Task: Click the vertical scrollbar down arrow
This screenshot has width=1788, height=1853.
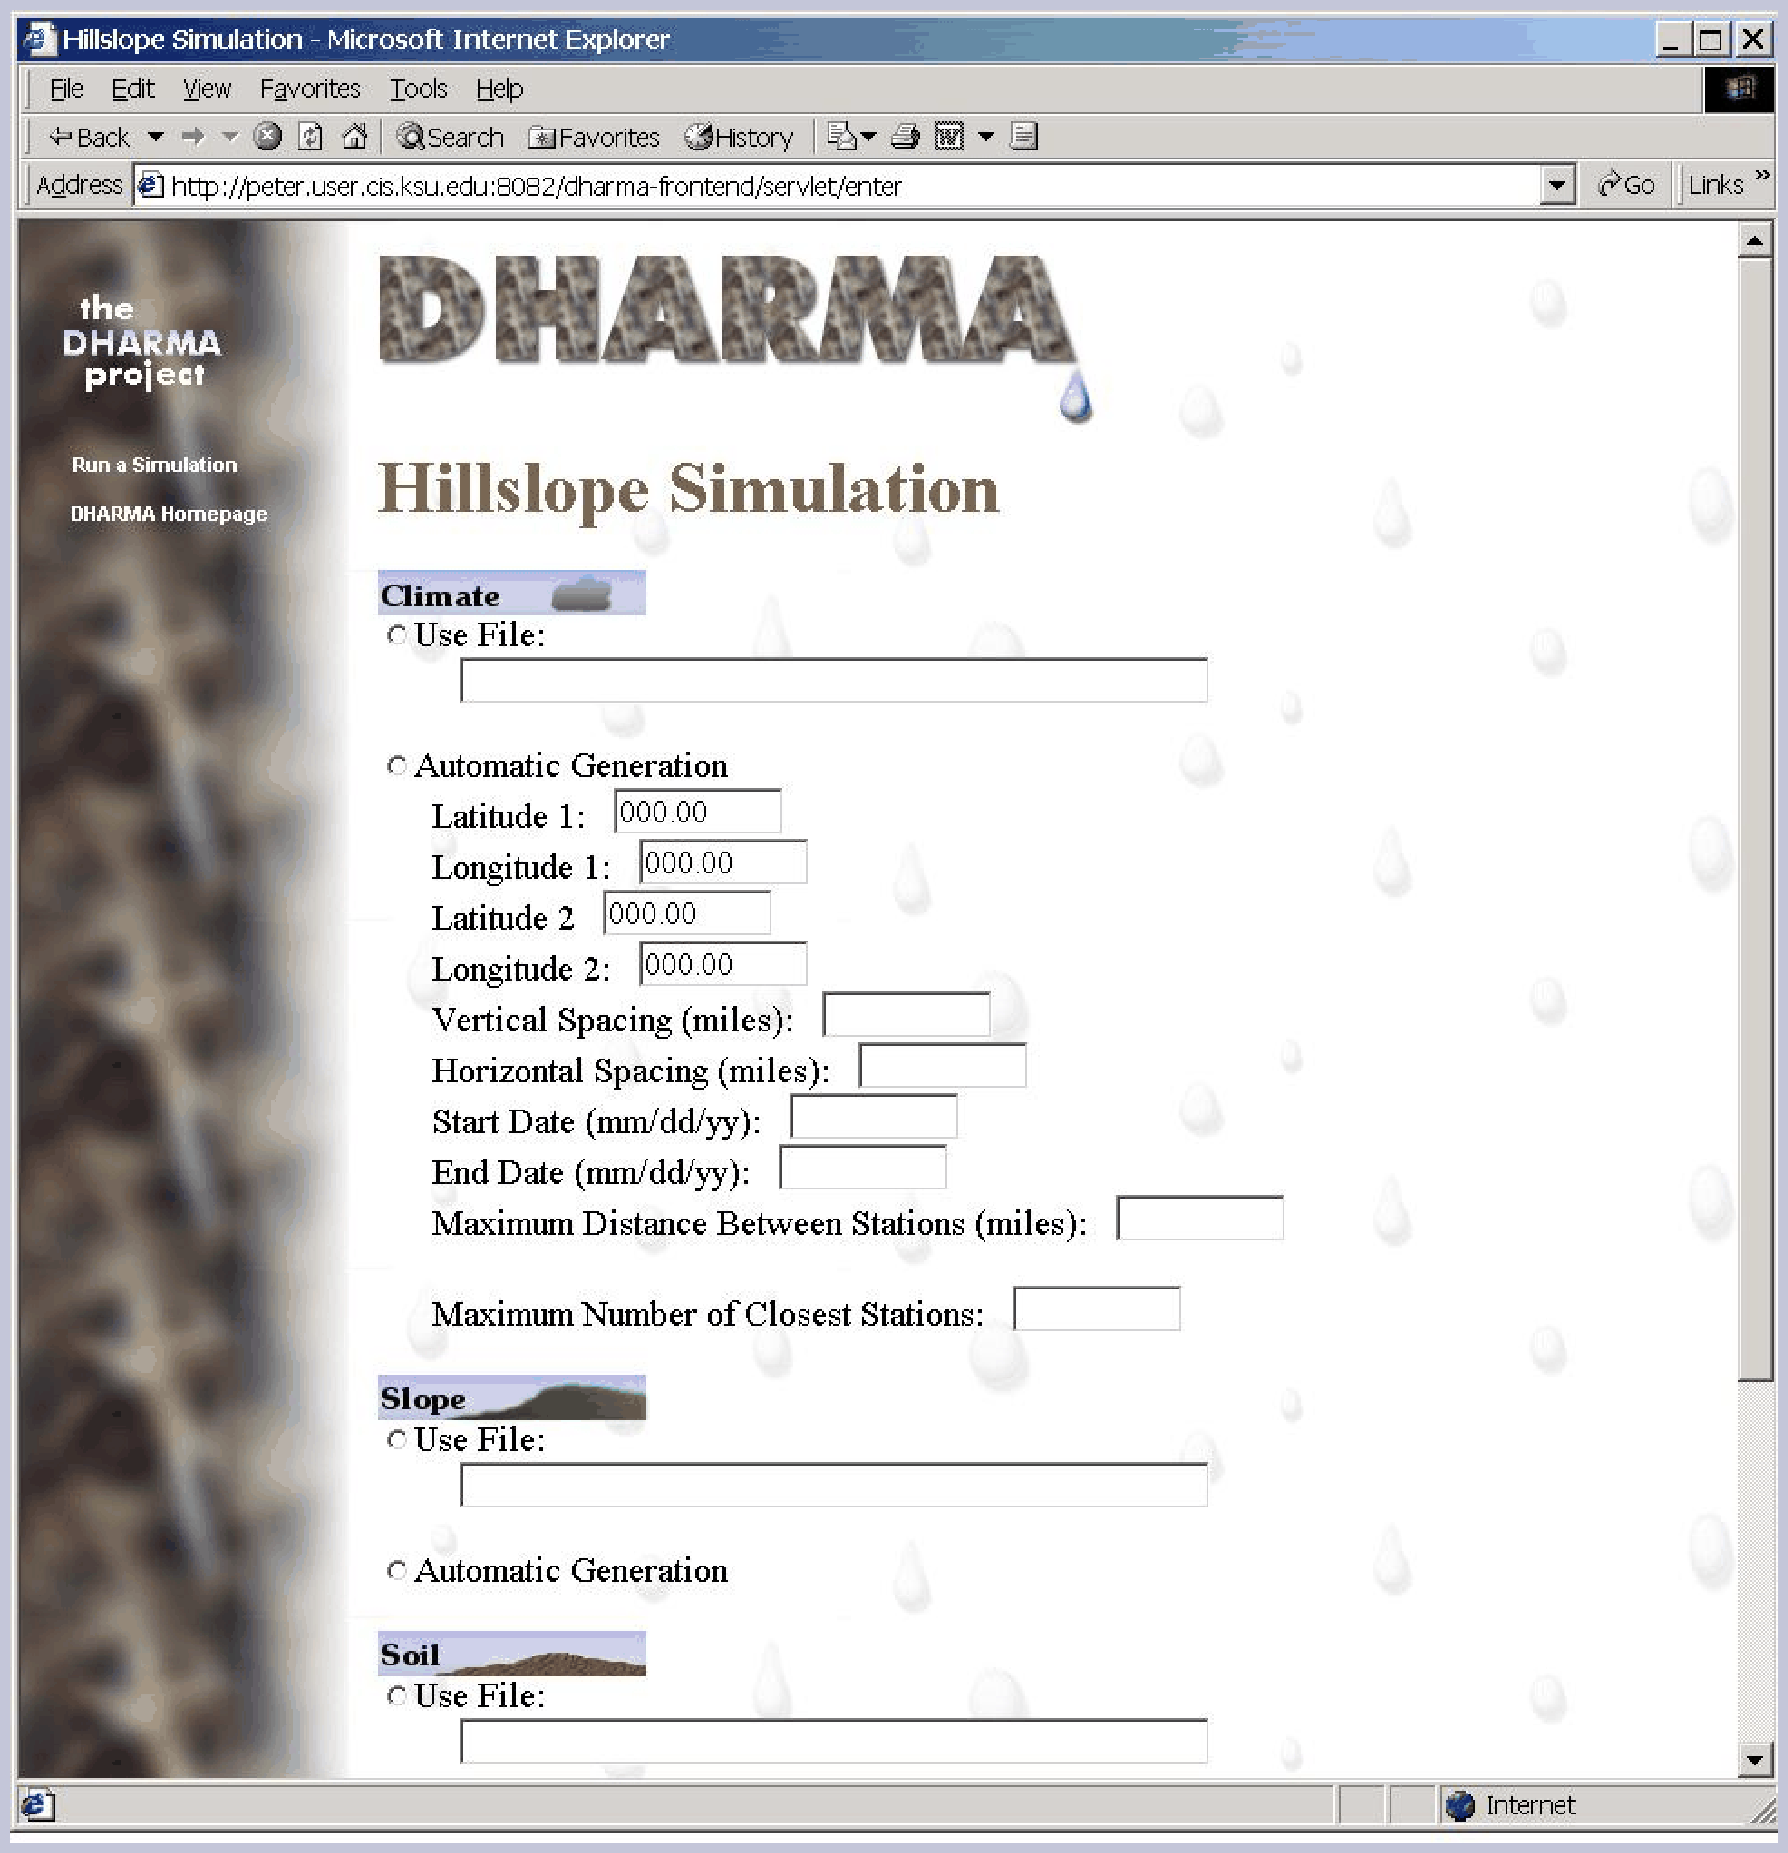Action: pos(1755,1760)
